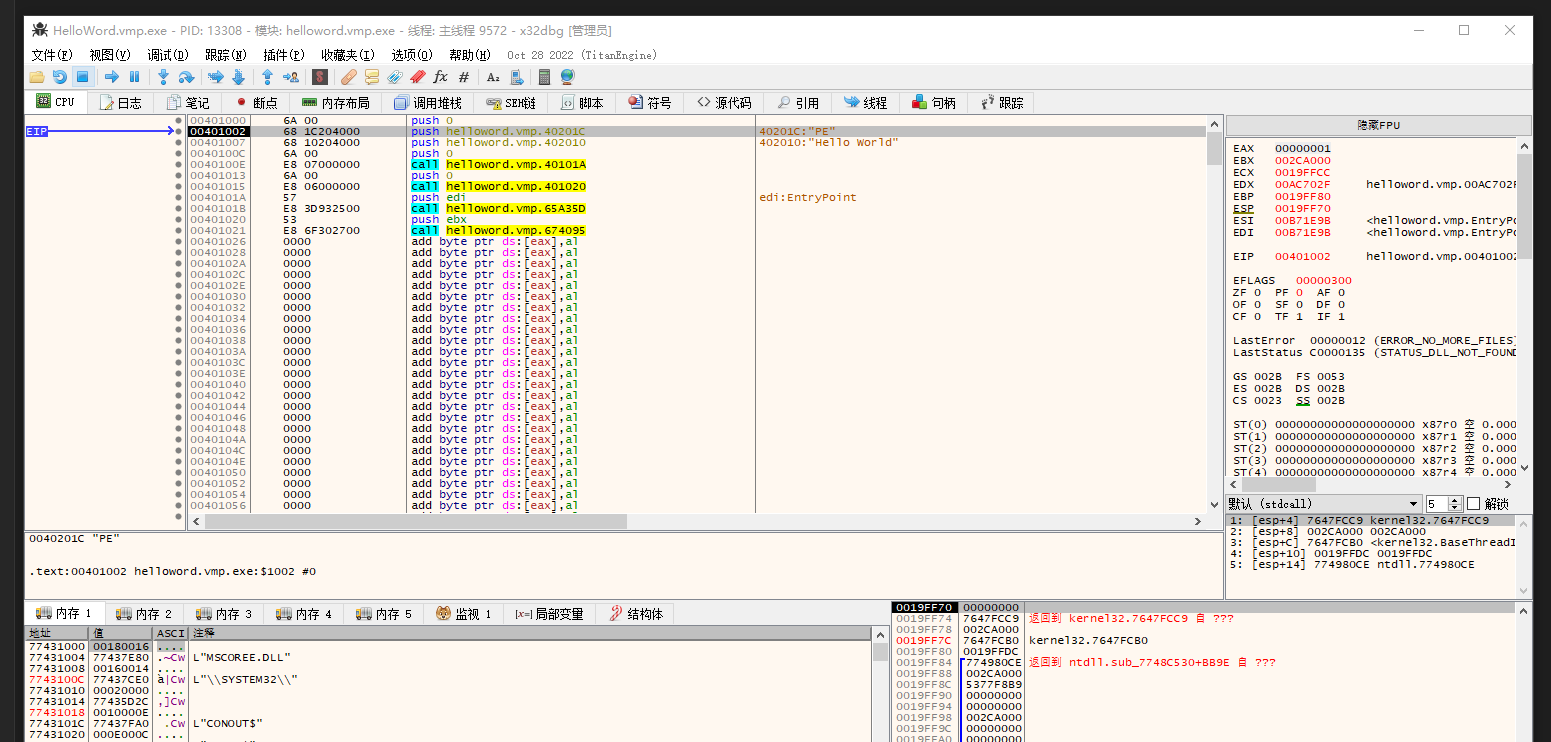Viewport: 1551px width, 742px height.
Task: Open the 跟踪(N) menu
Action: (225, 55)
